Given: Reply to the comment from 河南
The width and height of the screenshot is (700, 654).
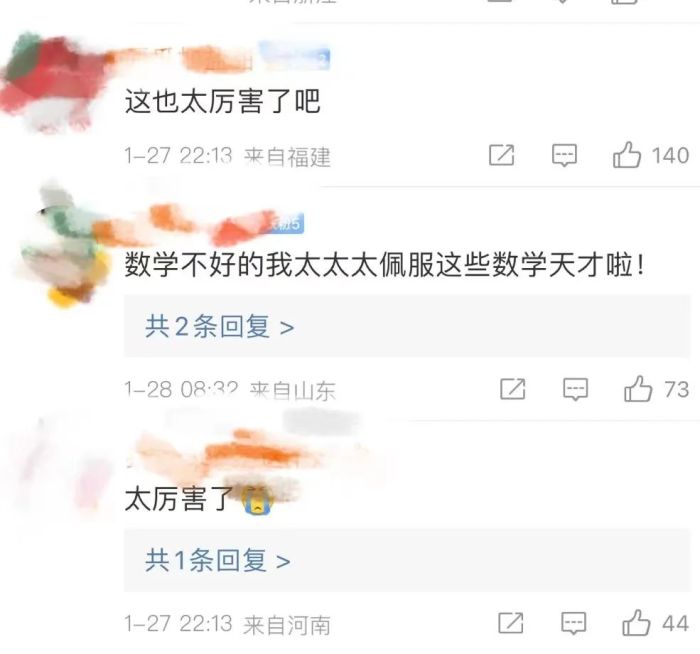Looking at the screenshot, I should [574, 623].
